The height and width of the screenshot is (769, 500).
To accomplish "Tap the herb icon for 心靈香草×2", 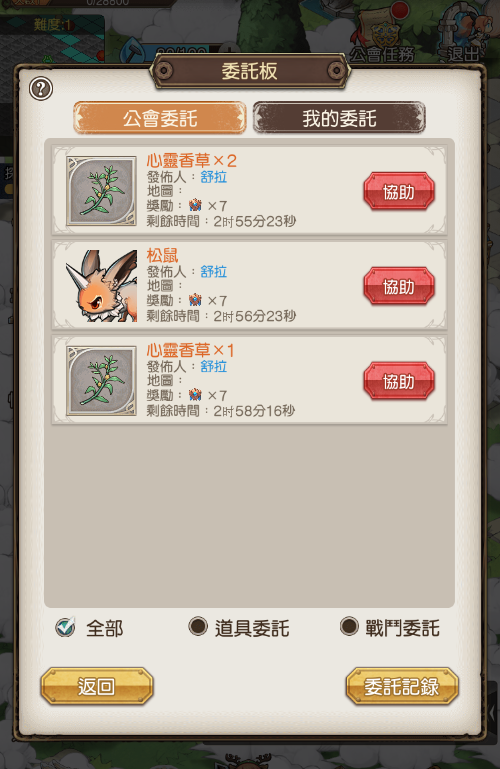I will click(101, 191).
